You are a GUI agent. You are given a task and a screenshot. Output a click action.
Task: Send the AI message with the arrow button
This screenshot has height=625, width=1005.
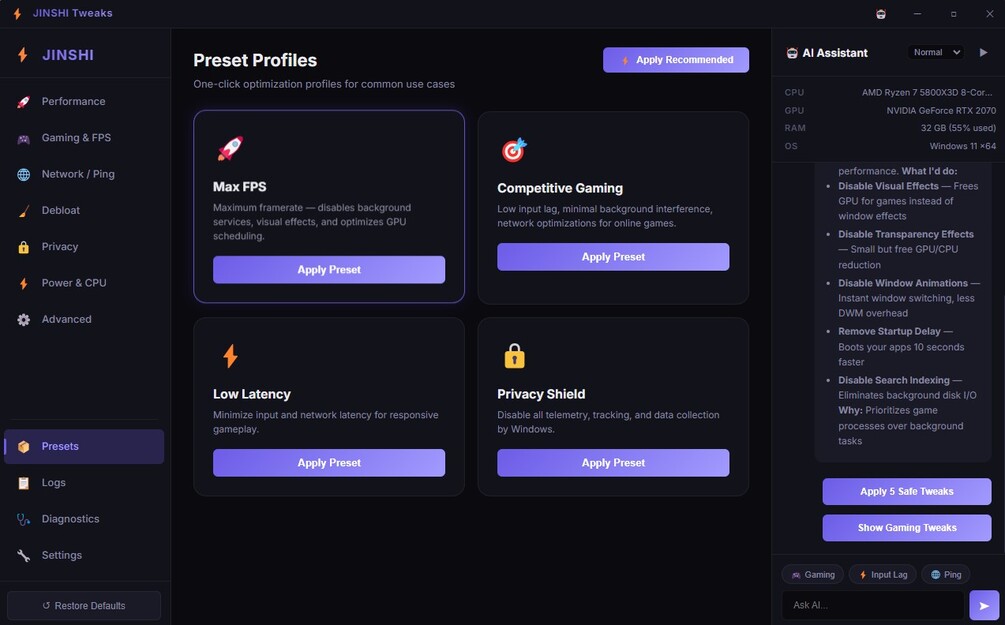coord(984,605)
